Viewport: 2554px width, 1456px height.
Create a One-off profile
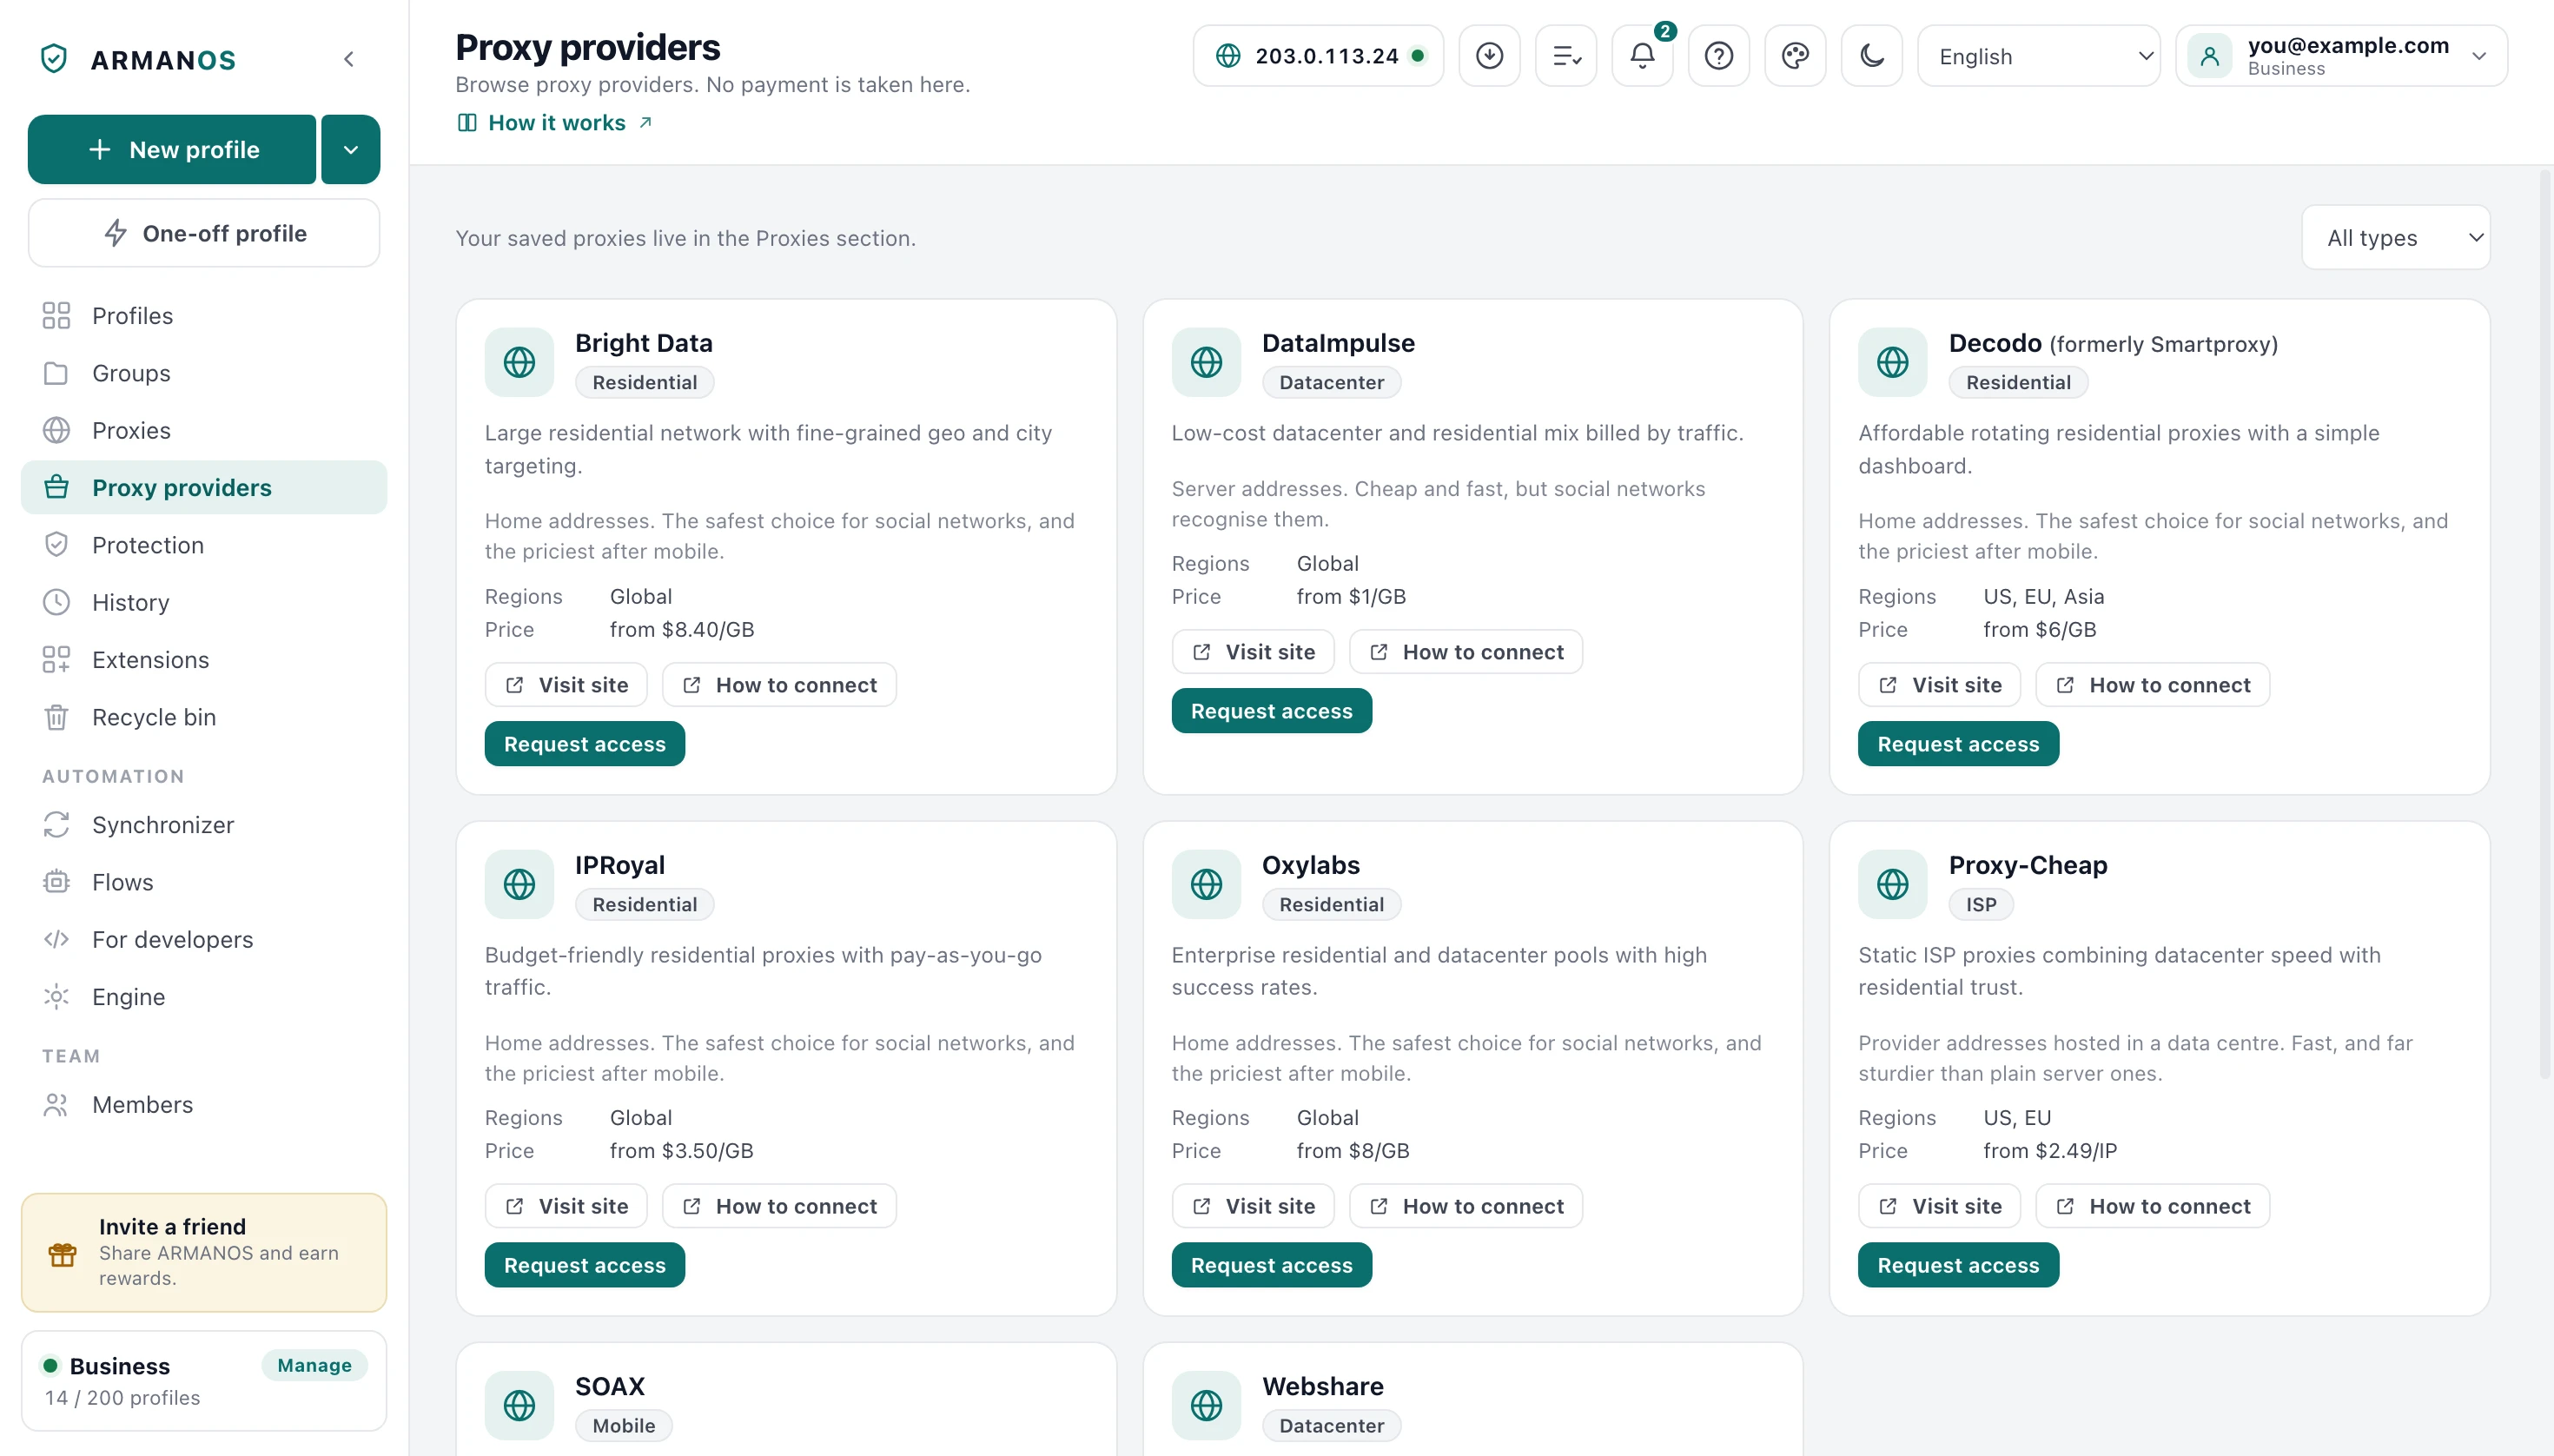(204, 233)
